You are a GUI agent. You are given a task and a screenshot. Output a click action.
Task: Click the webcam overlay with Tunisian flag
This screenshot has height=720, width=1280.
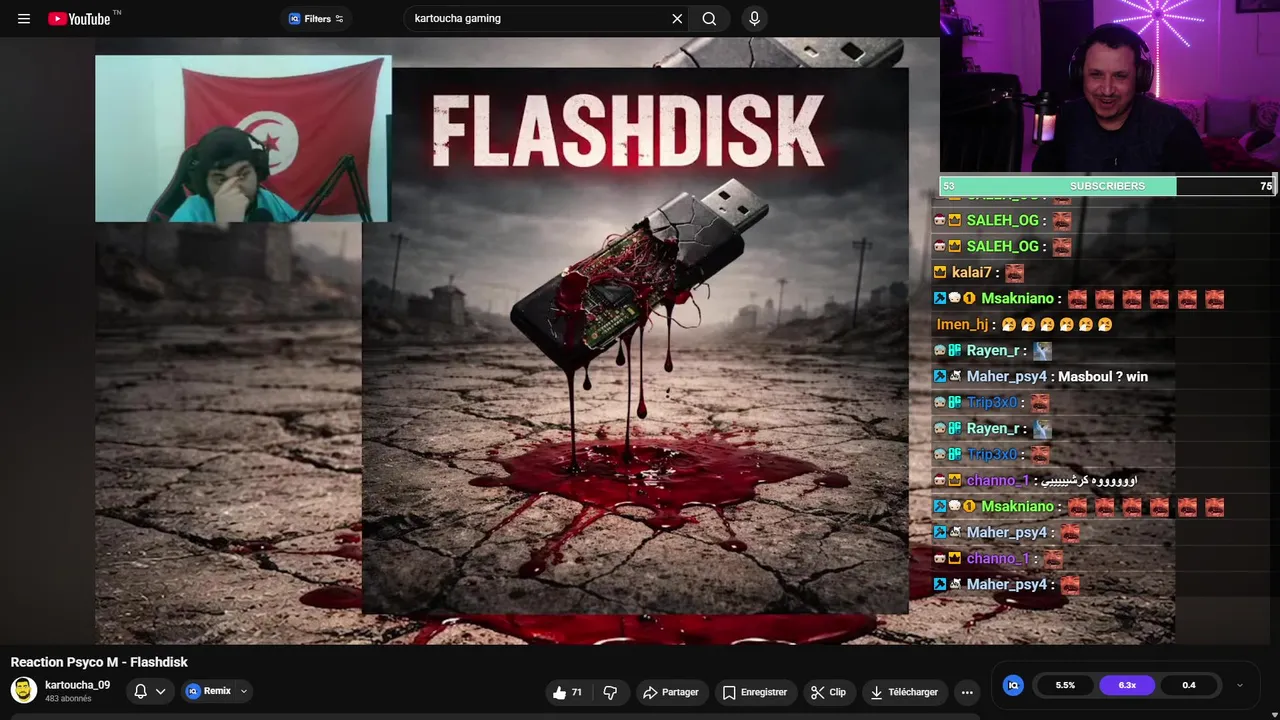[x=243, y=138]
